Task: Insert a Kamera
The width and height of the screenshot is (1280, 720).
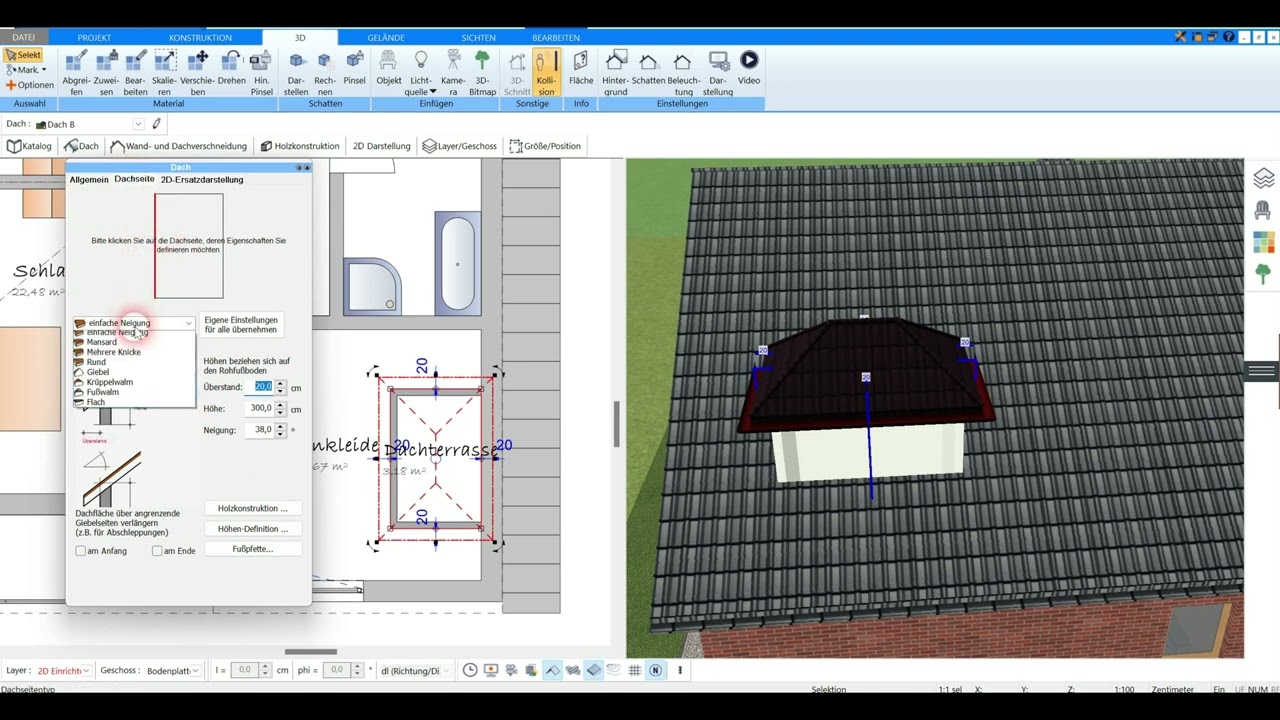Action: point(453,73)
